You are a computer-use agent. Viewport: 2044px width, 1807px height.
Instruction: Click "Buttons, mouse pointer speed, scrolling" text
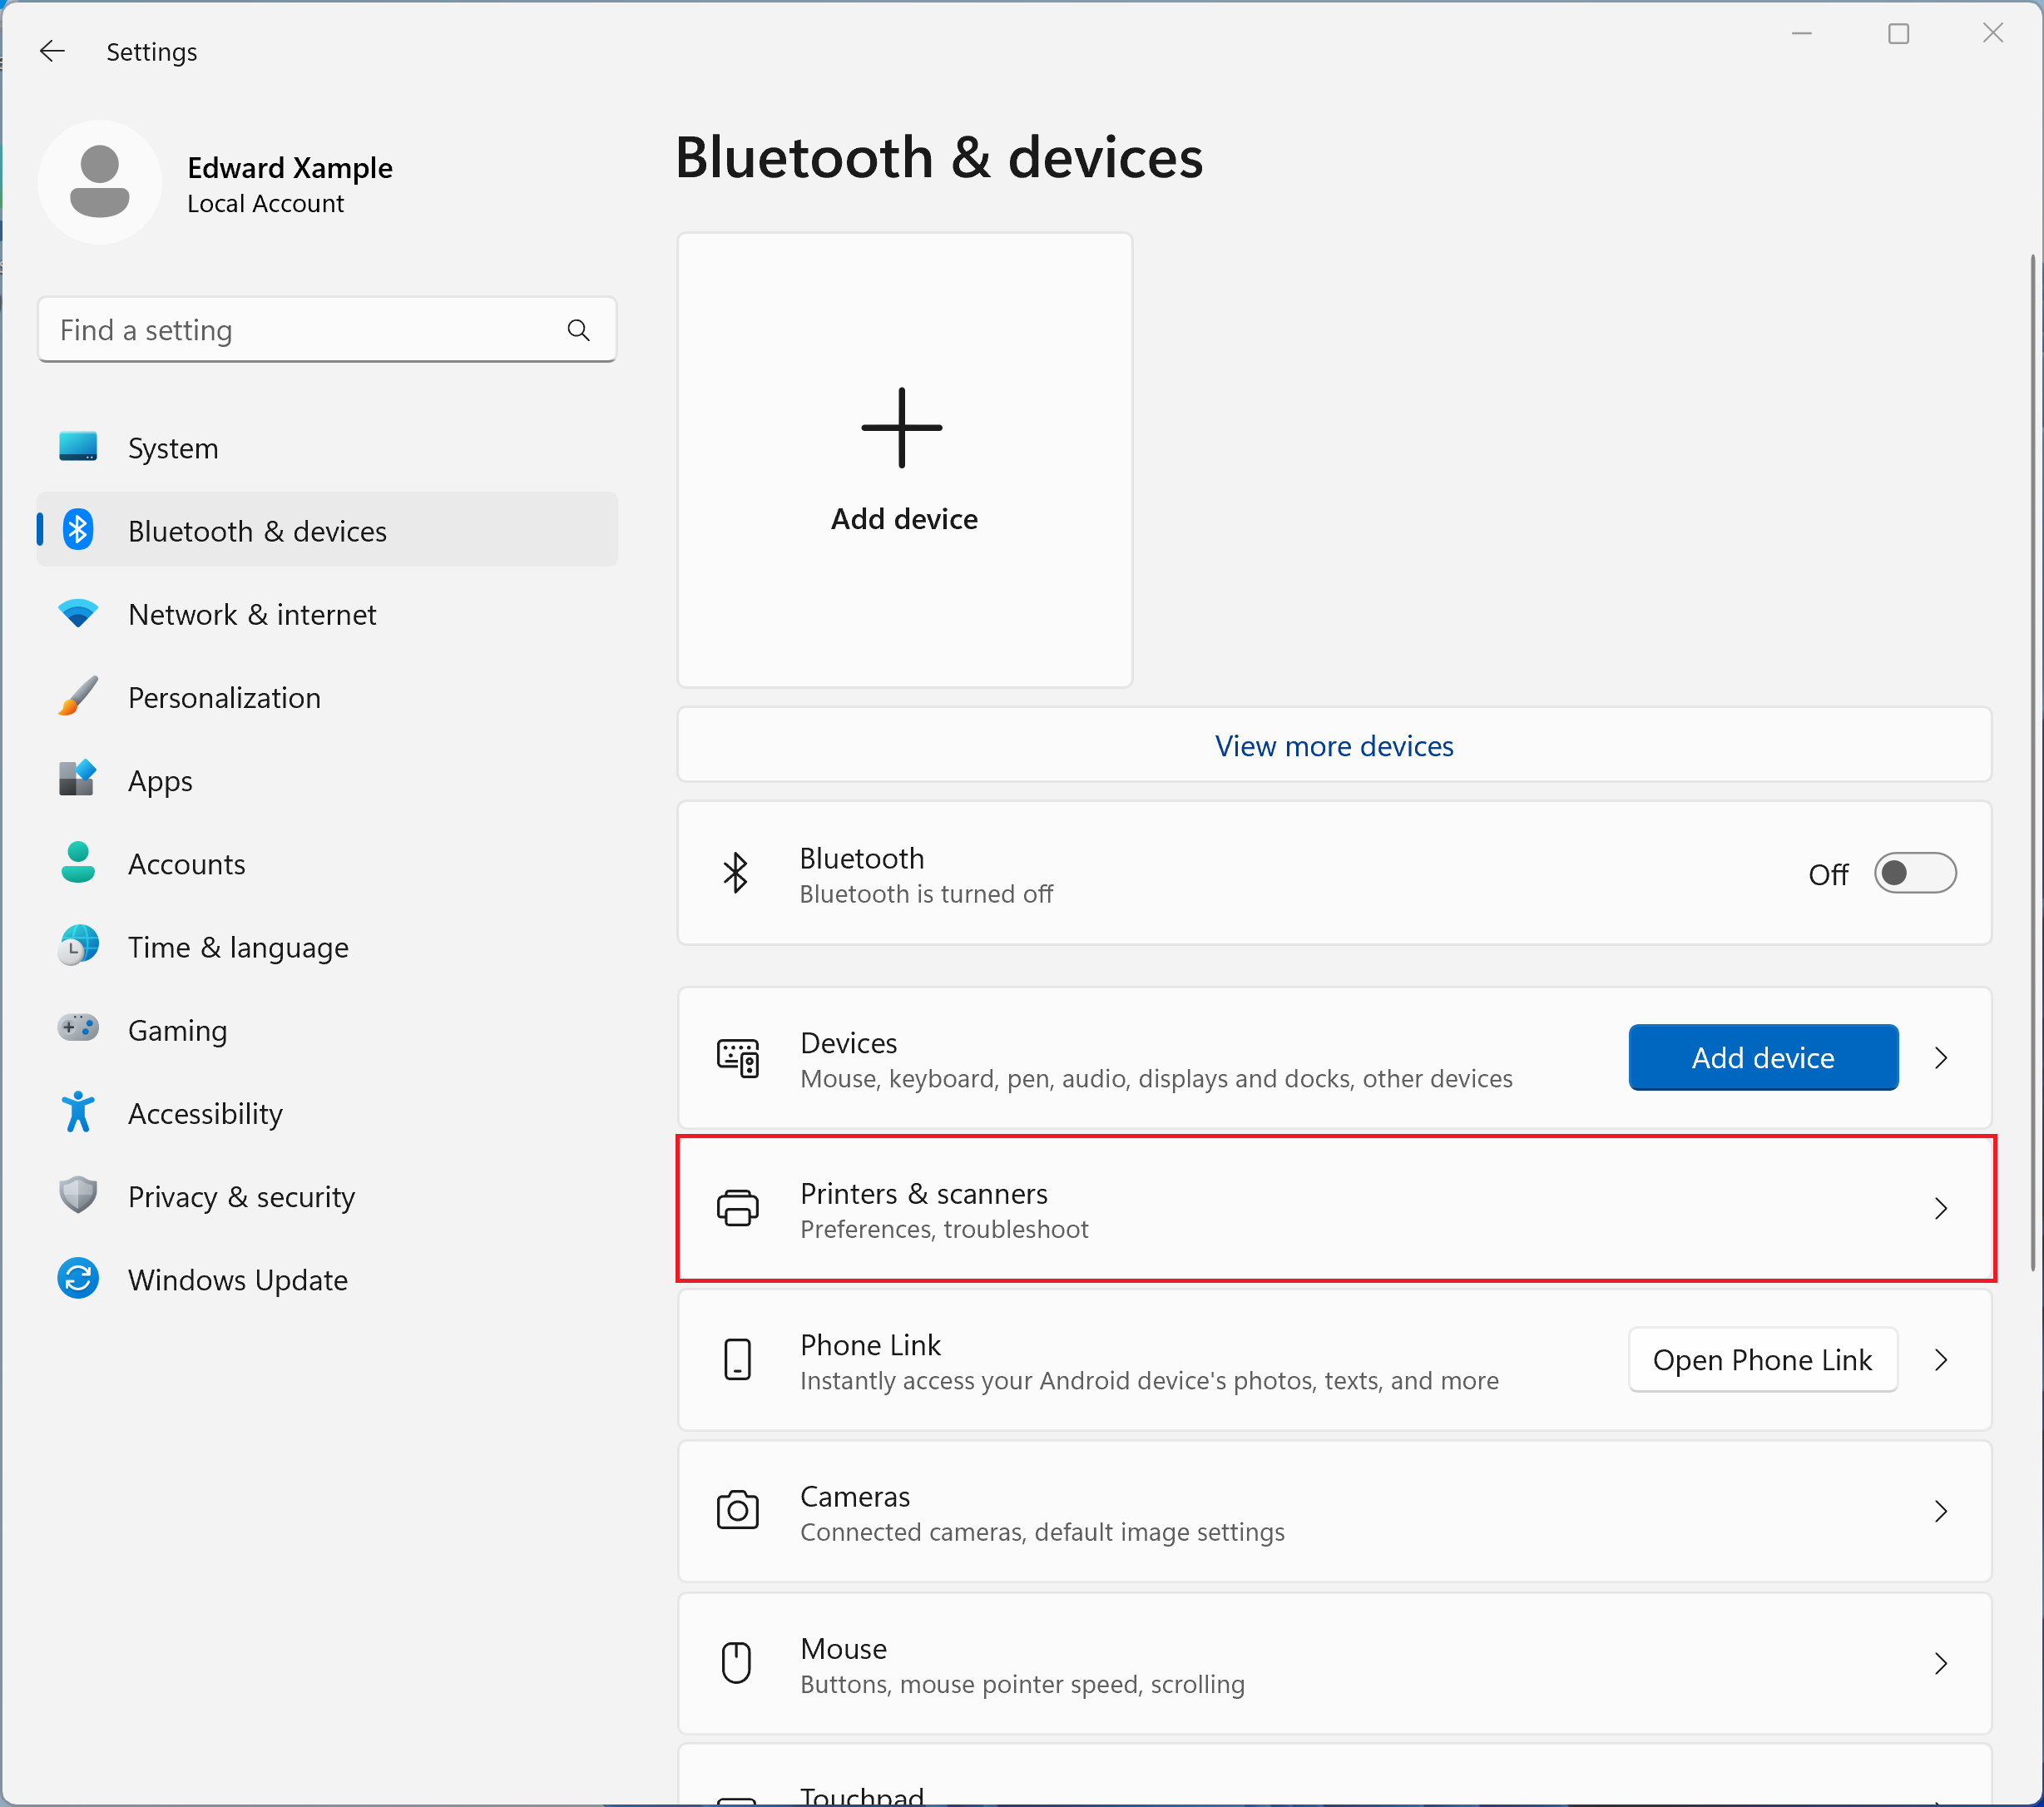point(1022,1683)
